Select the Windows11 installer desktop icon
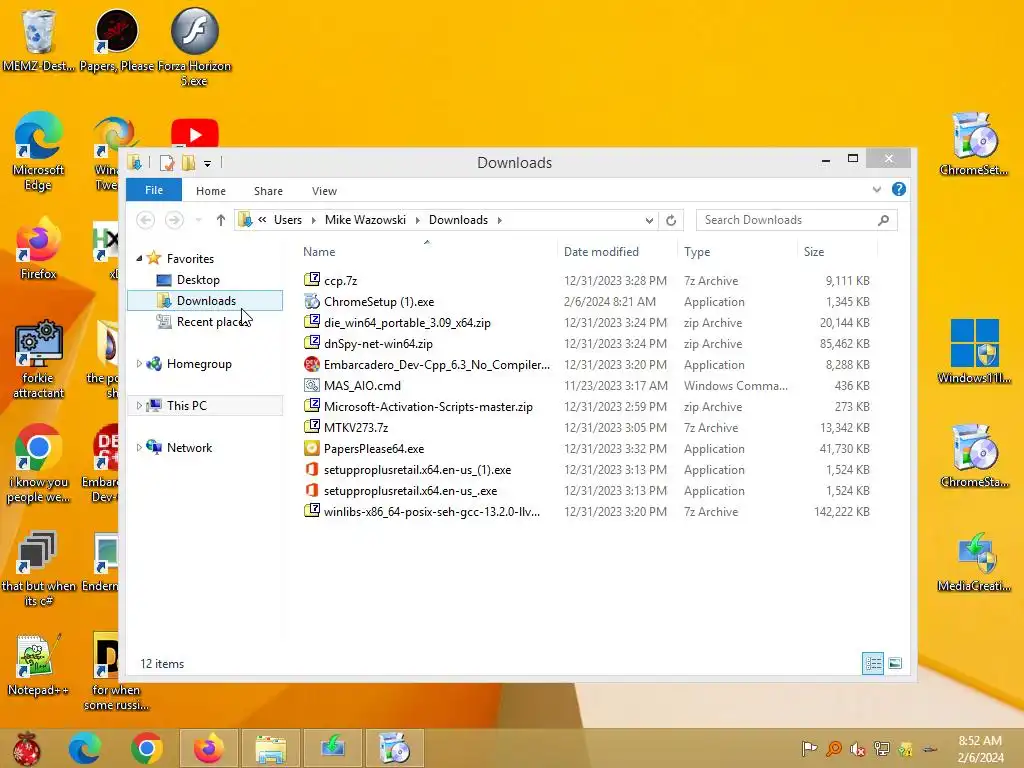The image size is (1024, 768). [x=974, y=351]
